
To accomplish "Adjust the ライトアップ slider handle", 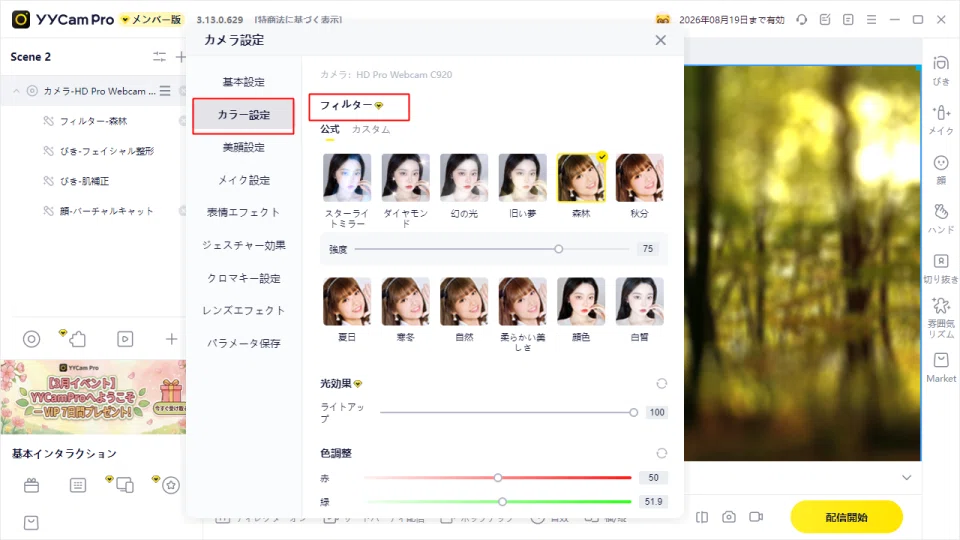I will click(x=633, y=413).
